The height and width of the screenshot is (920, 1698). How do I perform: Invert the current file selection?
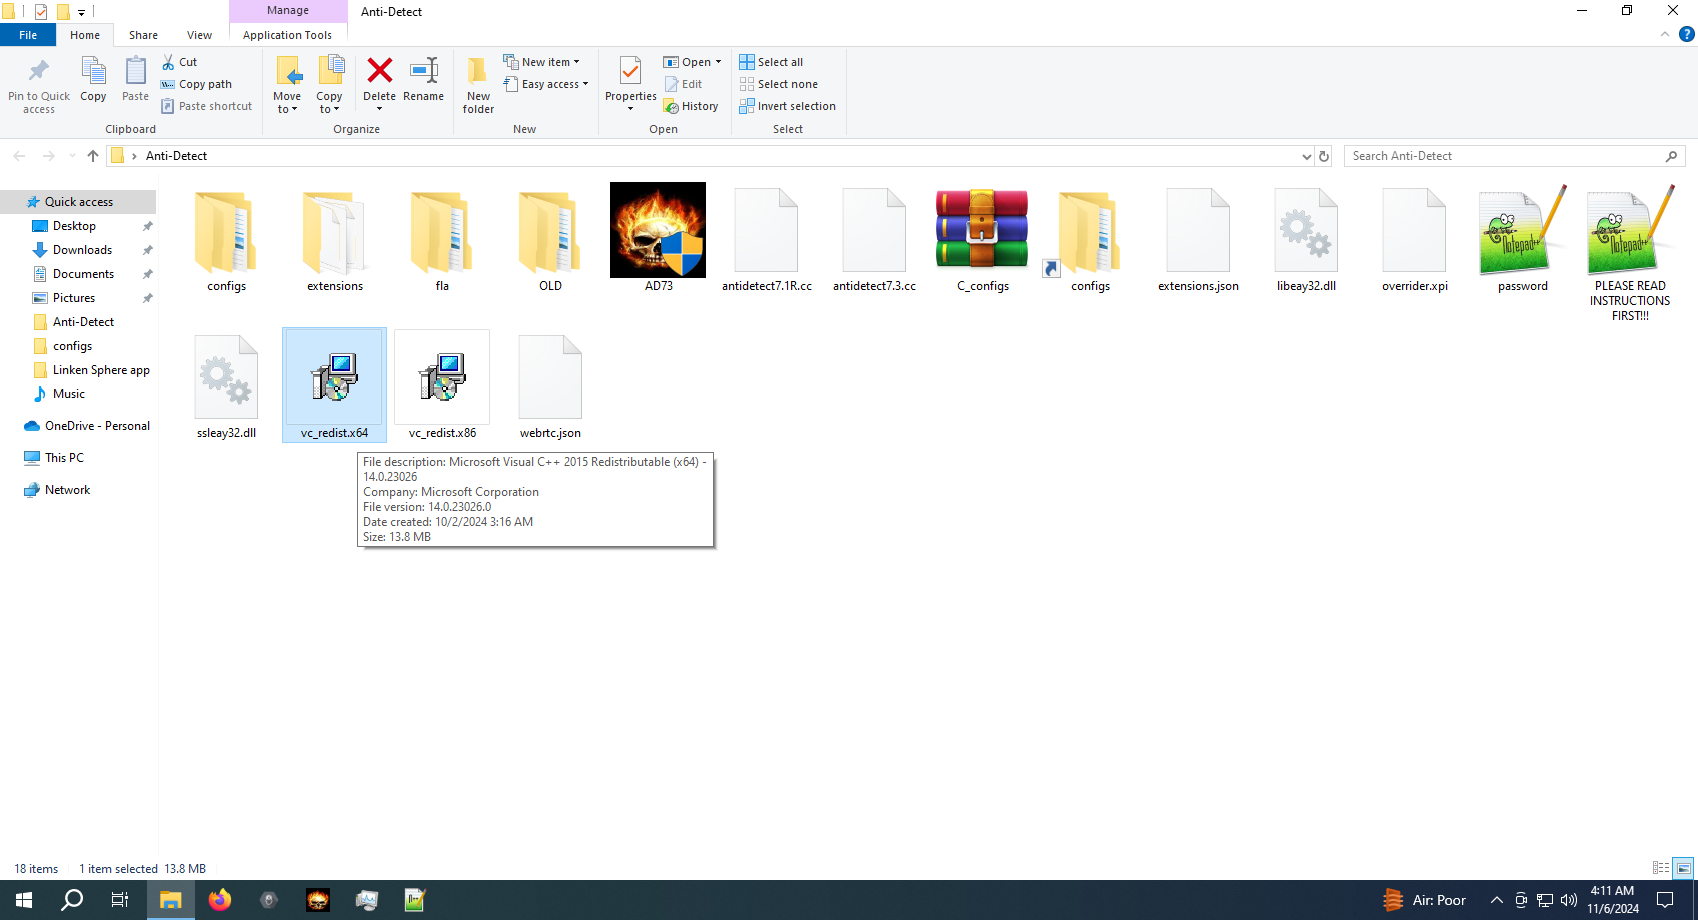(788, 106)
